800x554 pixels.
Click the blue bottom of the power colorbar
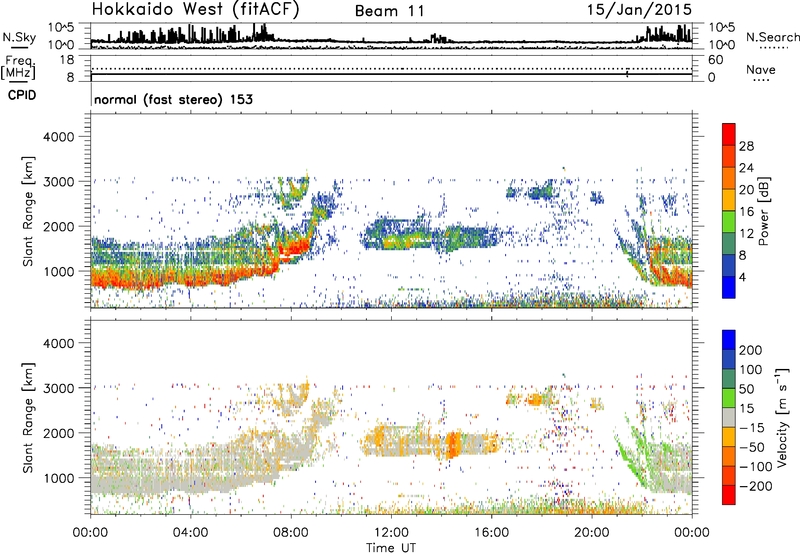[729, 287]
